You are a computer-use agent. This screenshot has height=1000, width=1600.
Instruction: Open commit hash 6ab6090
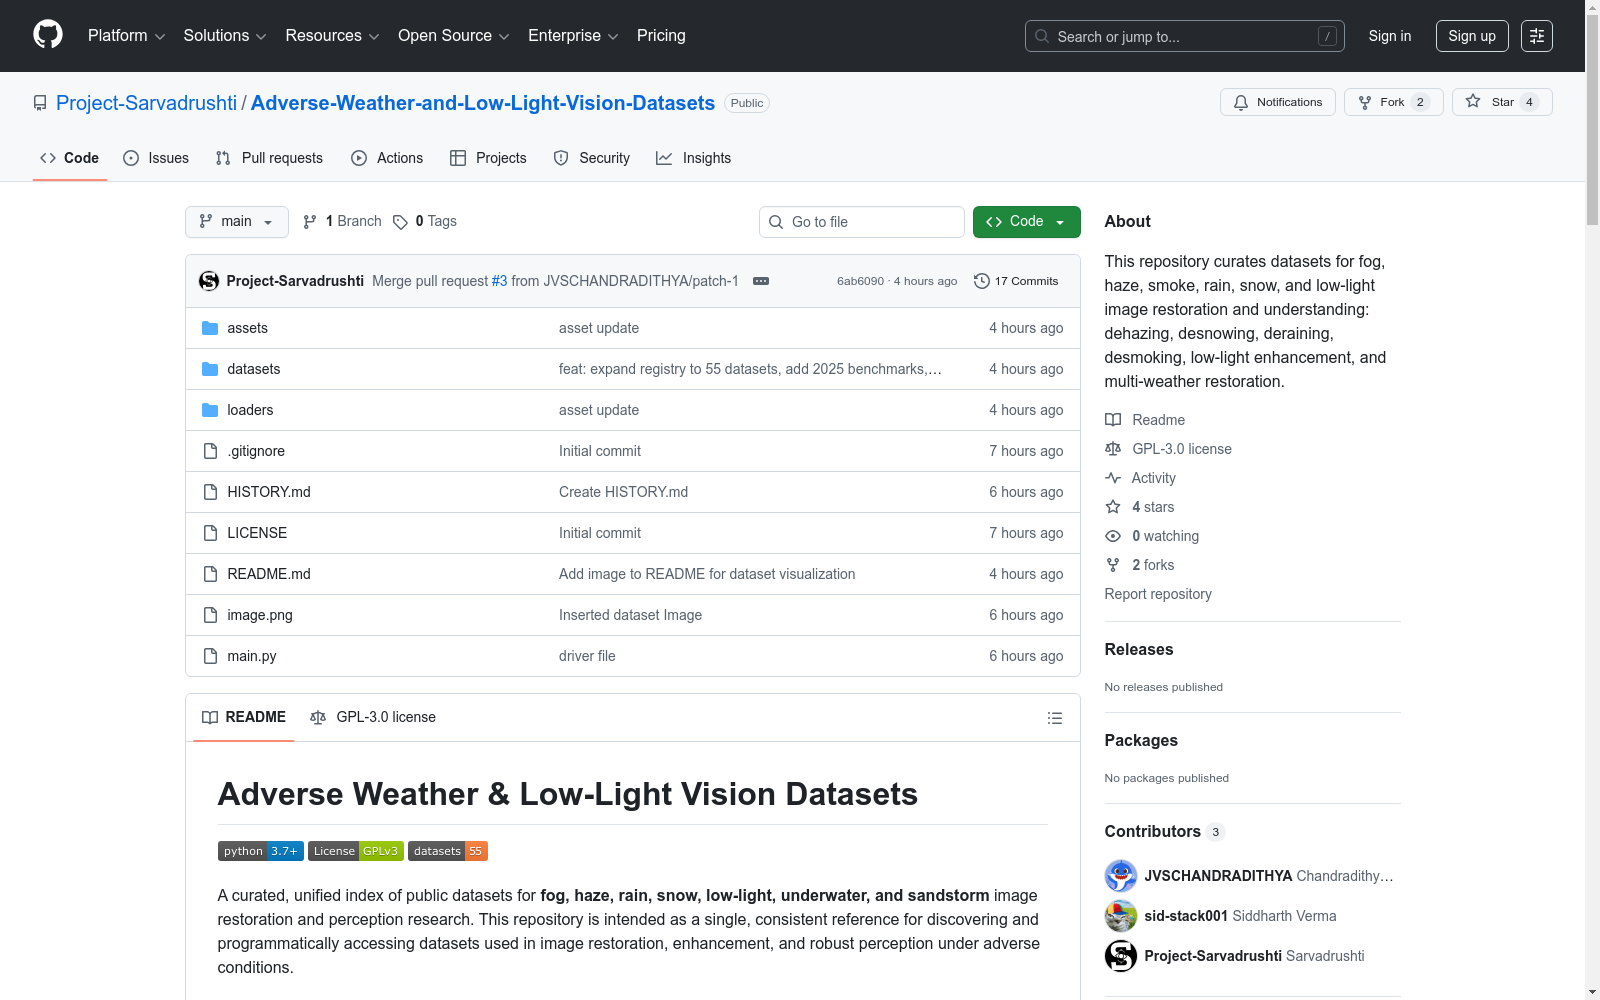point(860,281)
